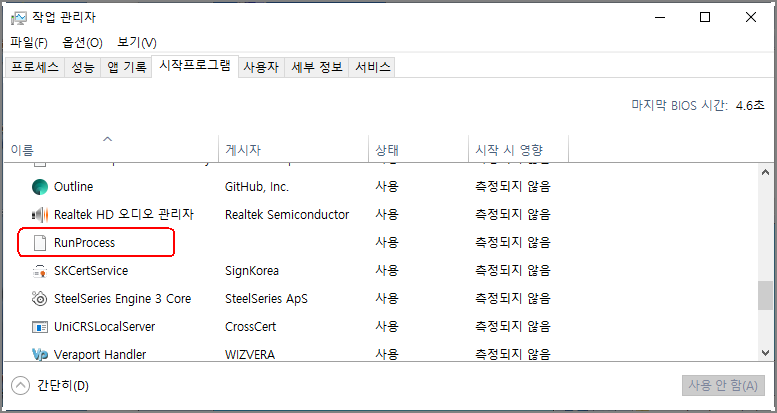The image size is (777, 413).
Task: Click publisher CrossCert
Action: pyautogui.click(x=250, y=327)
